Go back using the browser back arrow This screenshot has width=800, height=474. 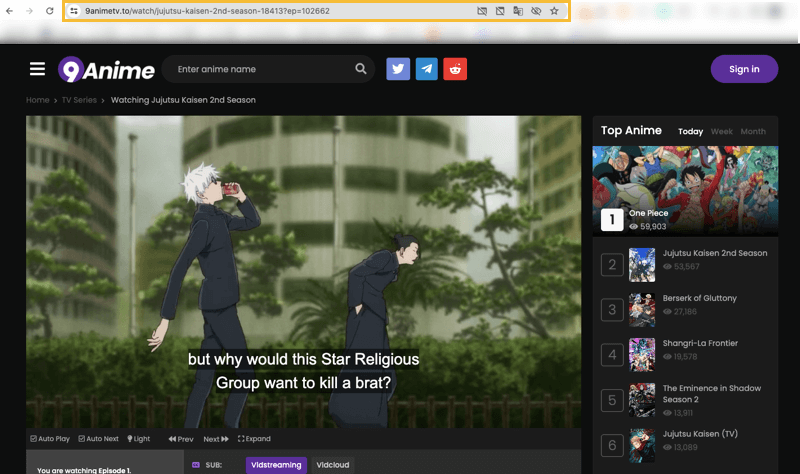(x=9, y=11)
